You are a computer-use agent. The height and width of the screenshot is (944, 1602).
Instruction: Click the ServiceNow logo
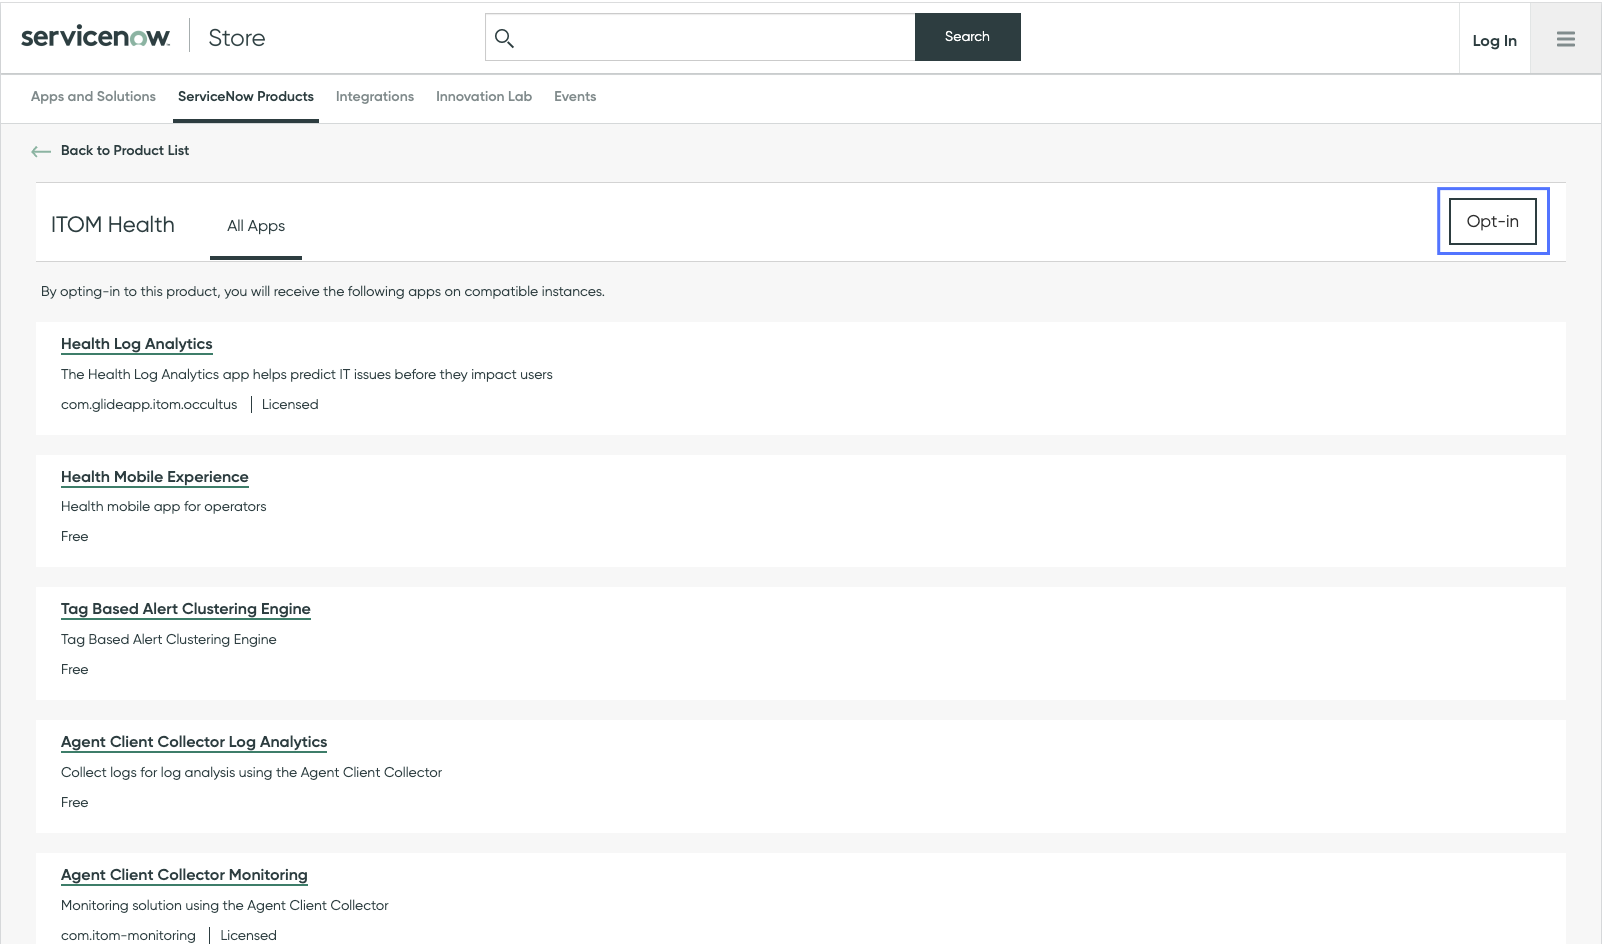(96, 37)
